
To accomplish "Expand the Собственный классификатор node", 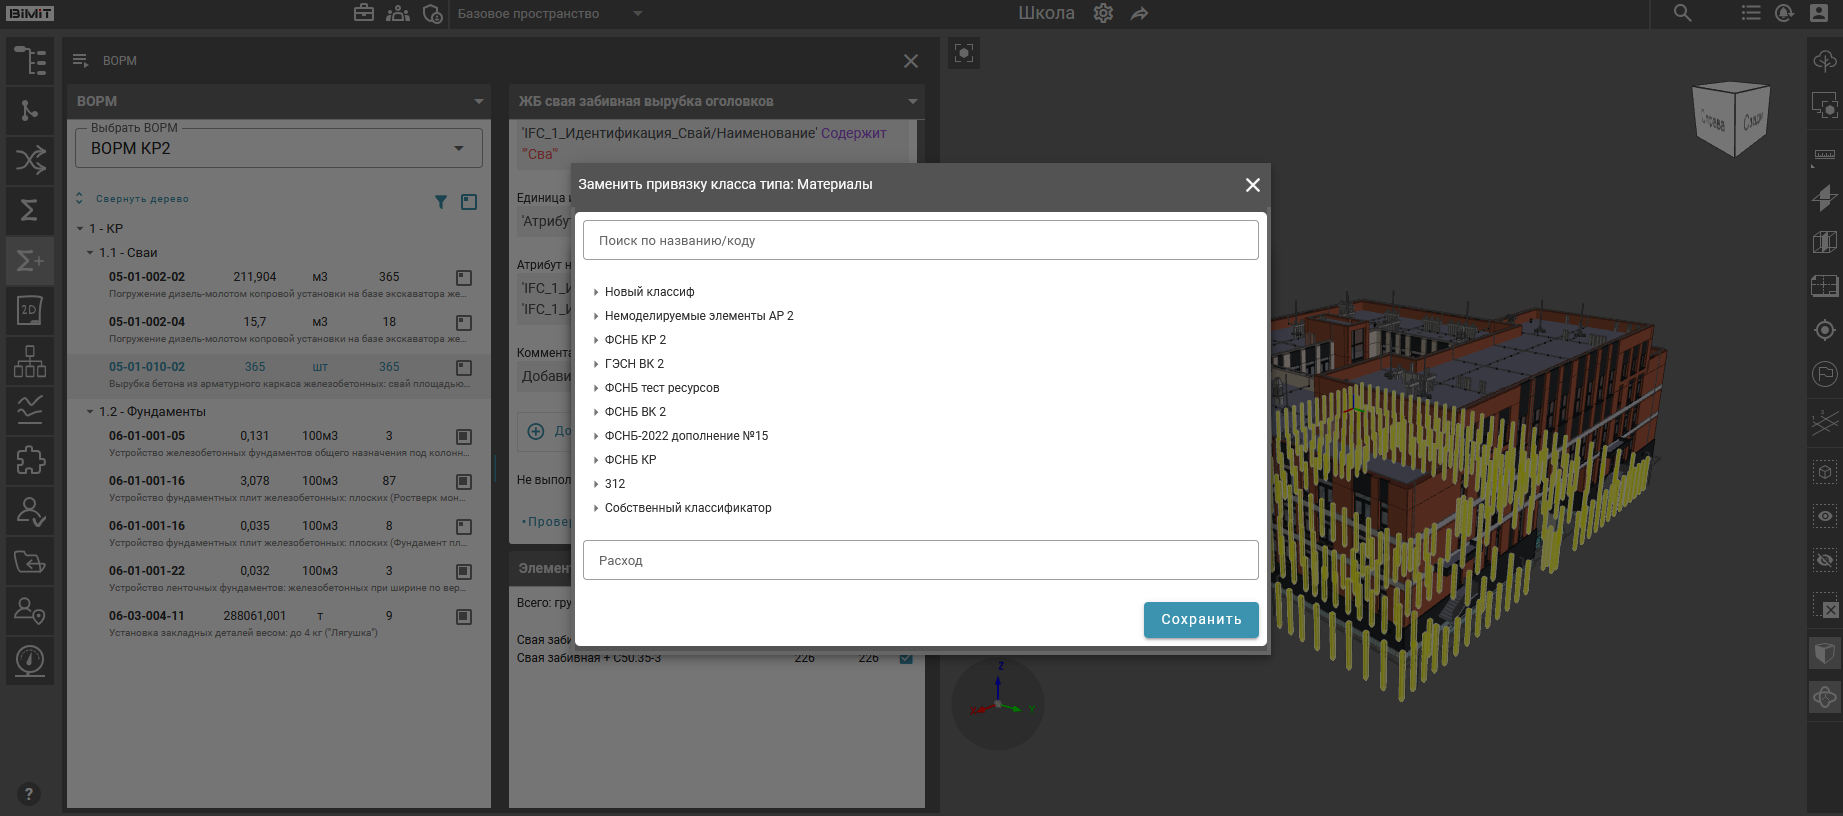I will pos(596,508).
